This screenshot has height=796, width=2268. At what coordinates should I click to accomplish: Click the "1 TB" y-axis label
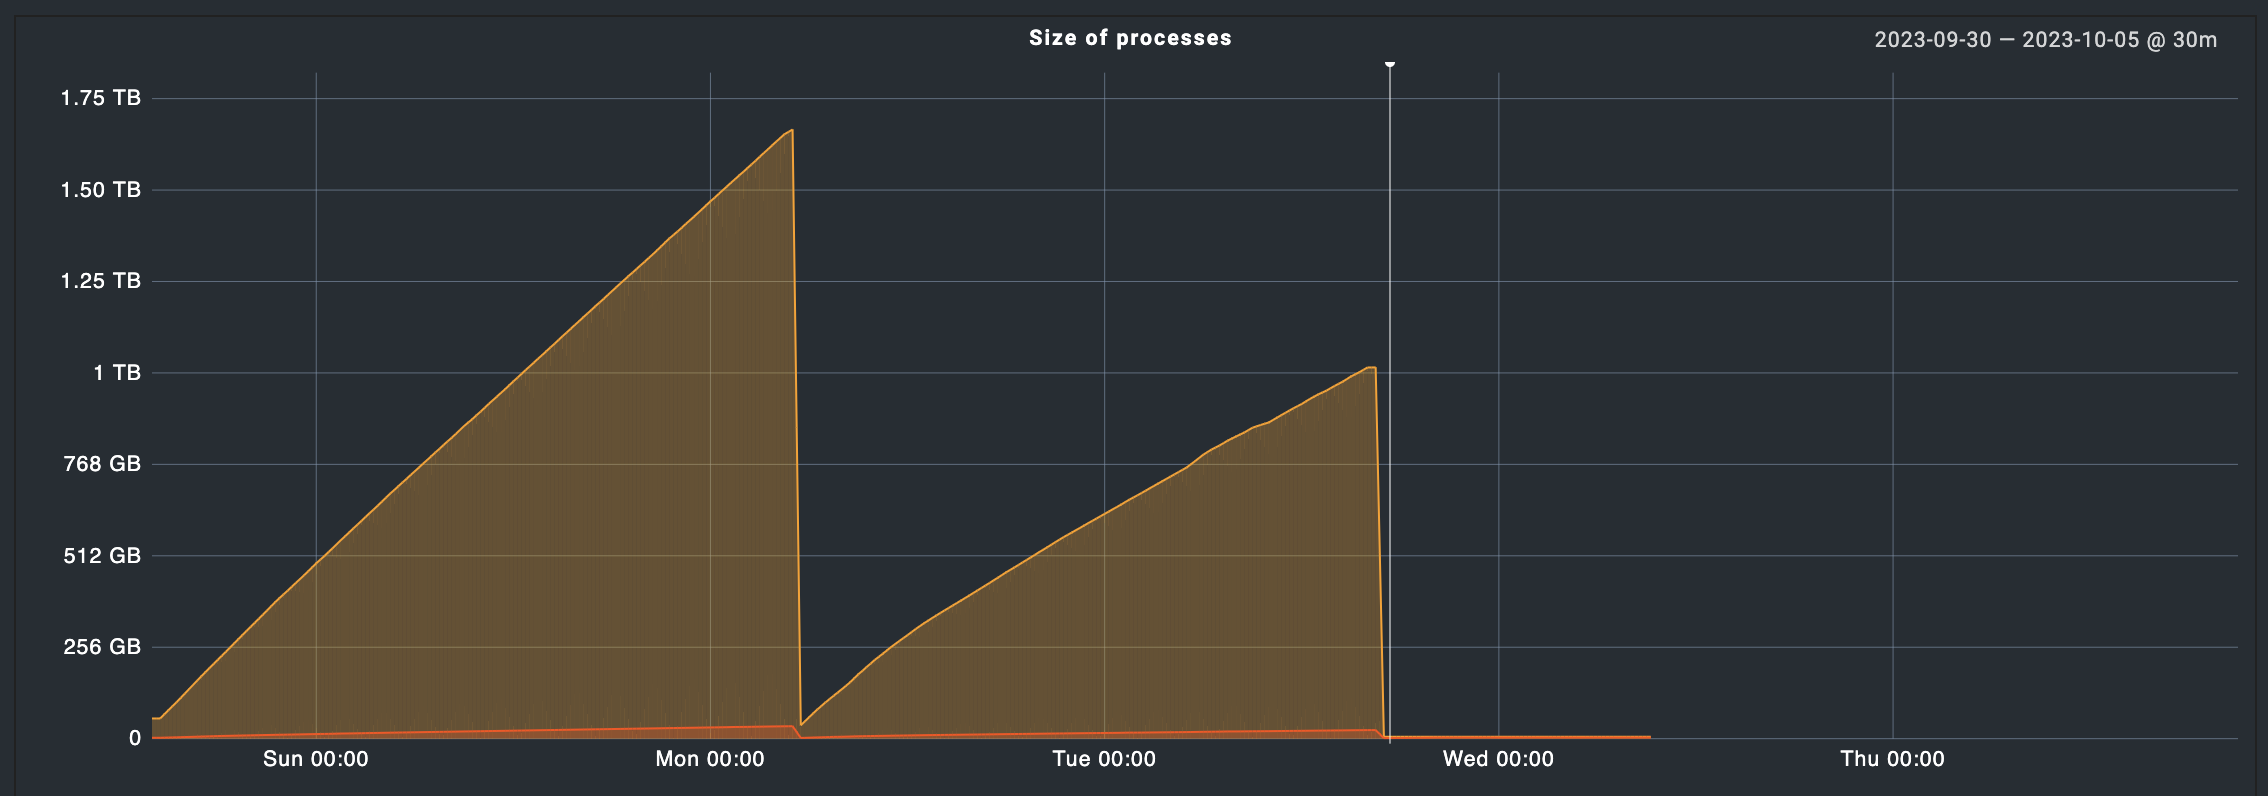117,373
